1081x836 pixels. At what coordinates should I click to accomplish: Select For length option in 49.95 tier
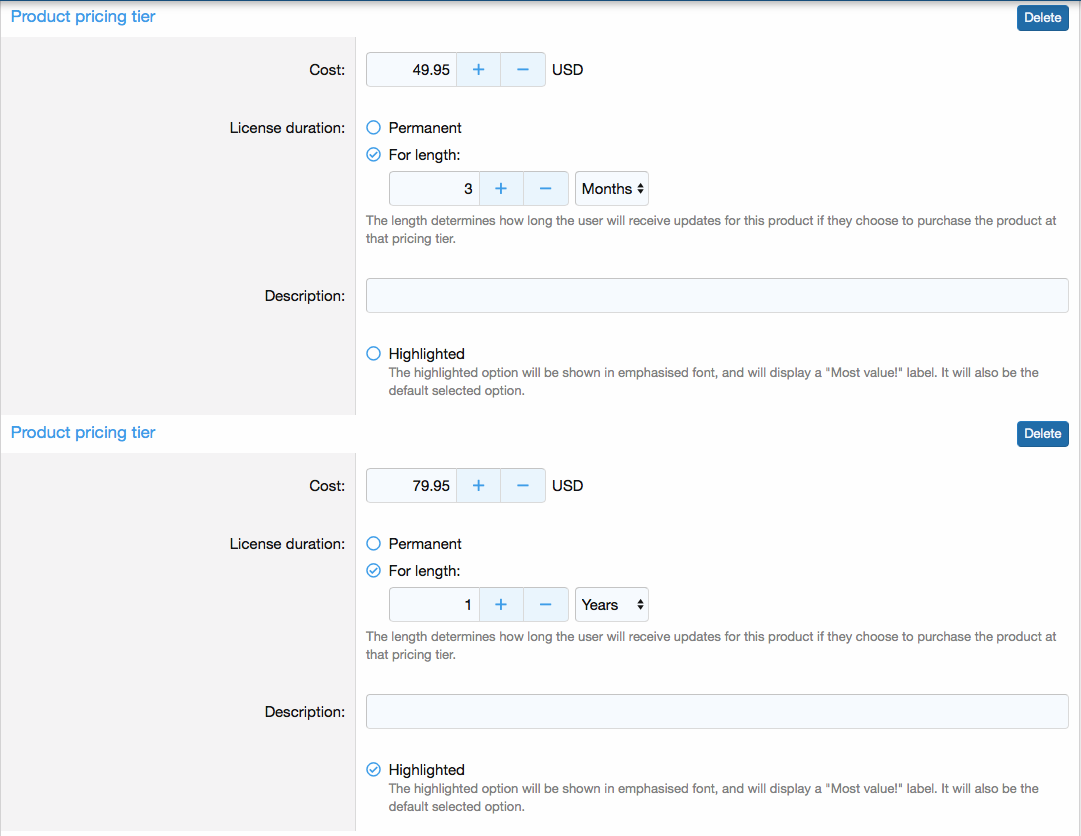(374, 154)
